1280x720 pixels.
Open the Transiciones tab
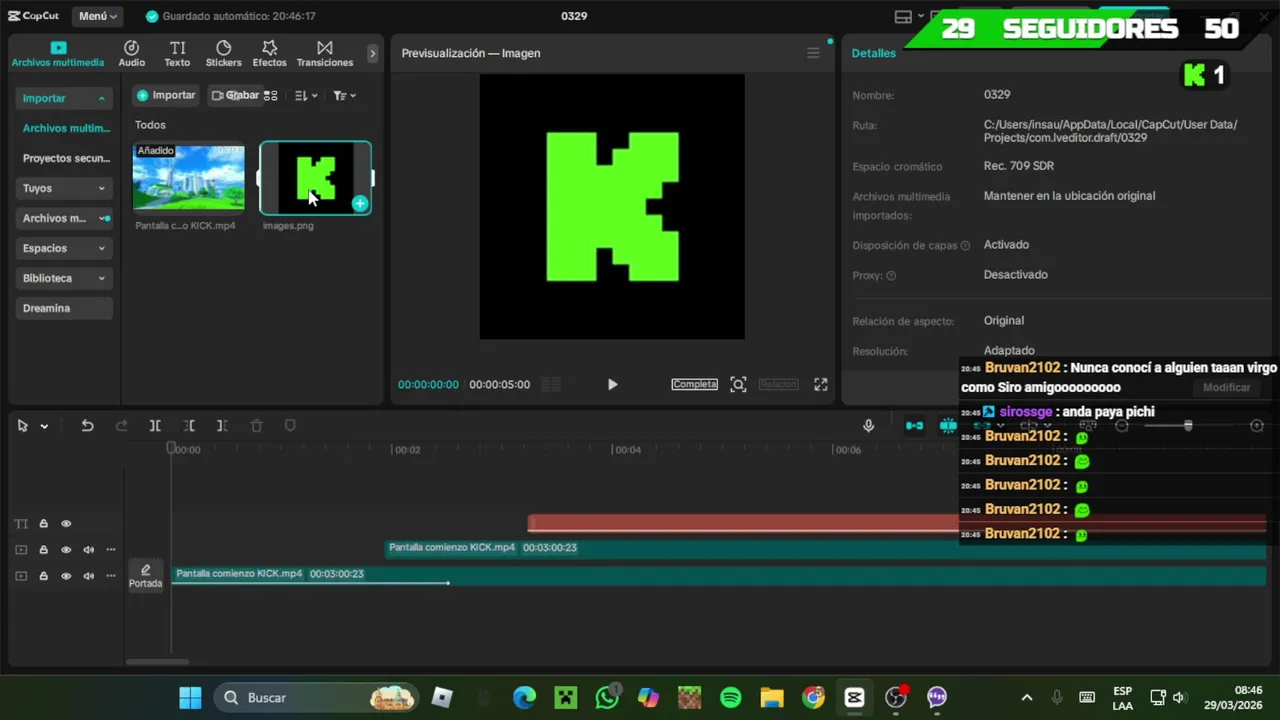(x=325, y=54)
